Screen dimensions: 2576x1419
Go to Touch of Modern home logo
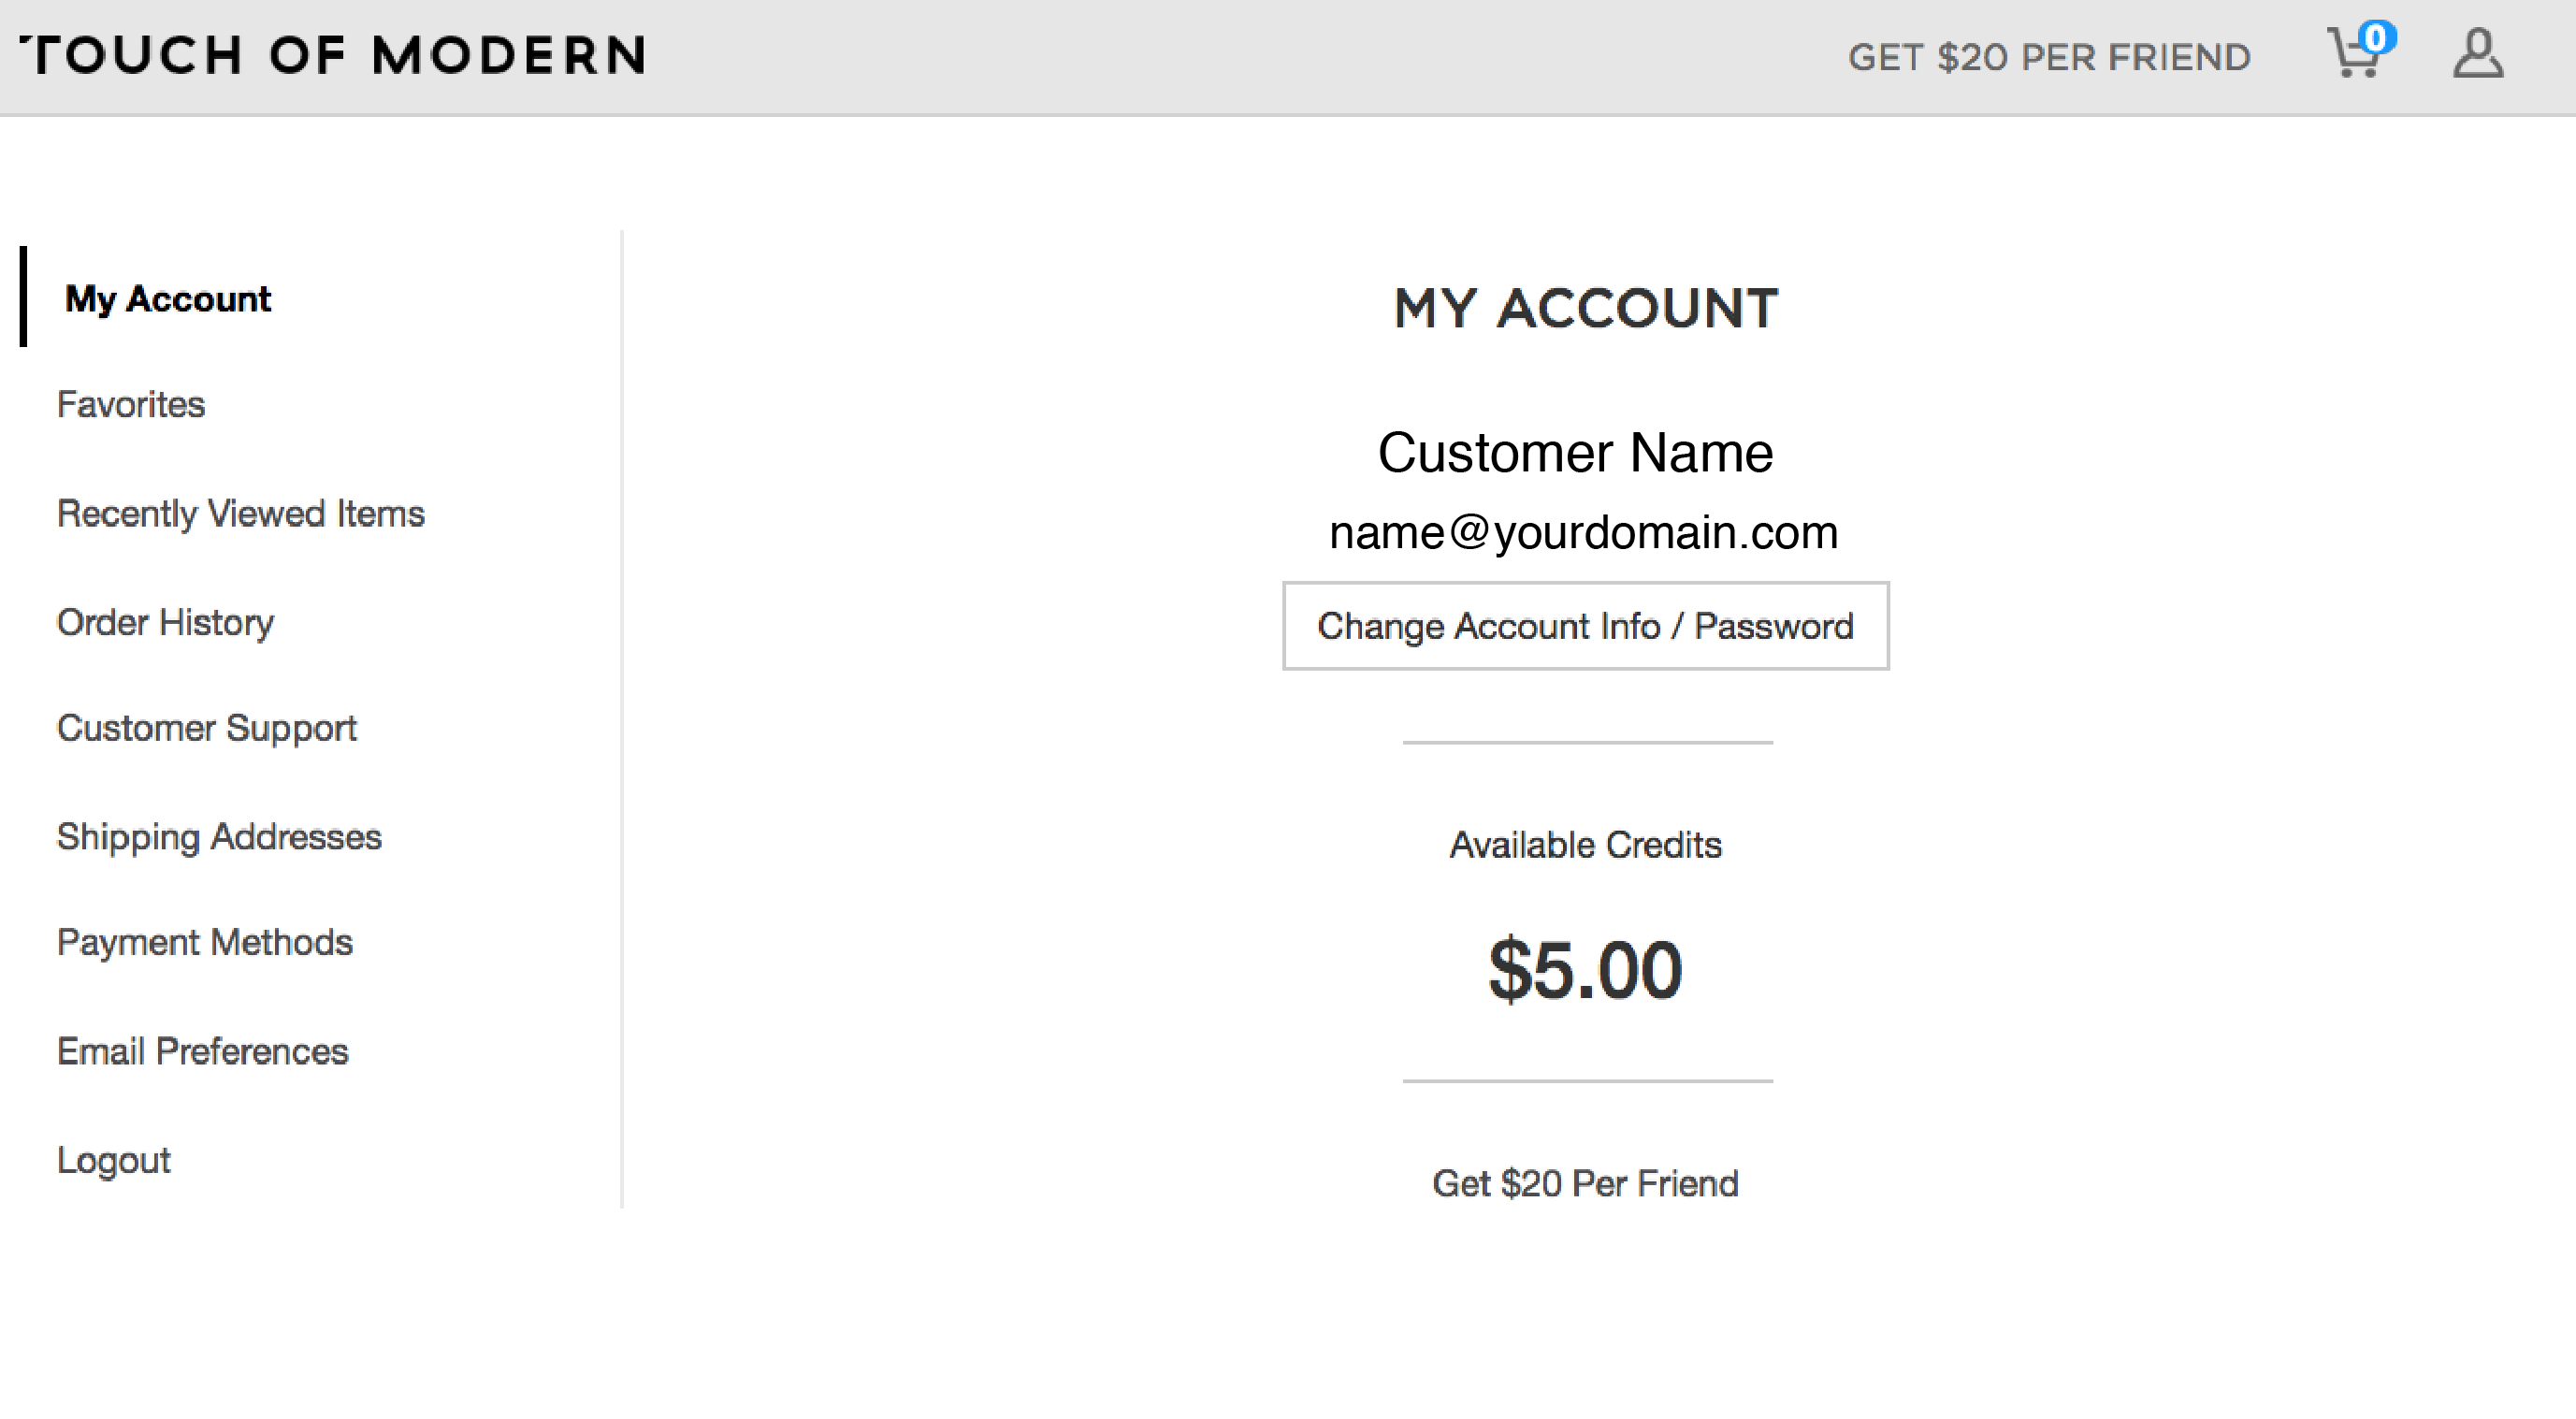(333, 55)
